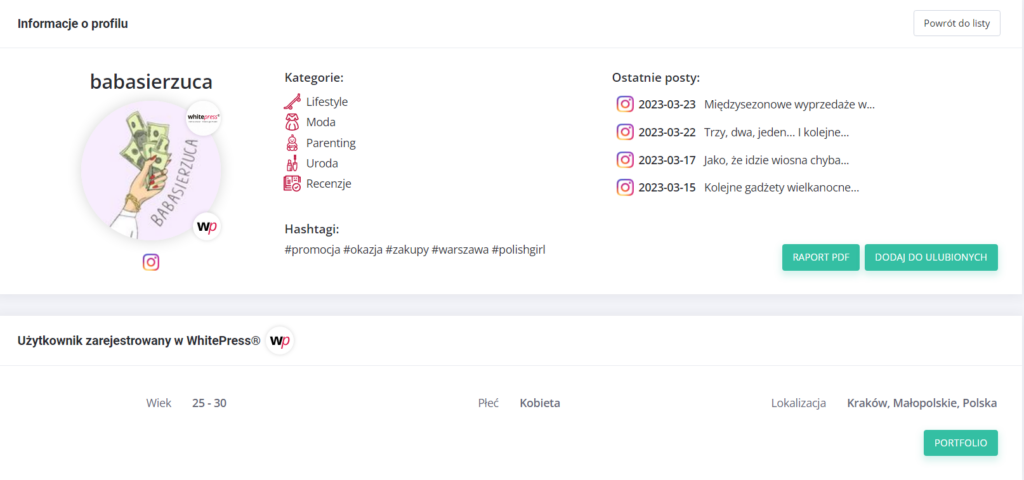This screenshot has height=480, width=1024.
Task: Click hashtag #polishgirl
Action: pos(519,249)
